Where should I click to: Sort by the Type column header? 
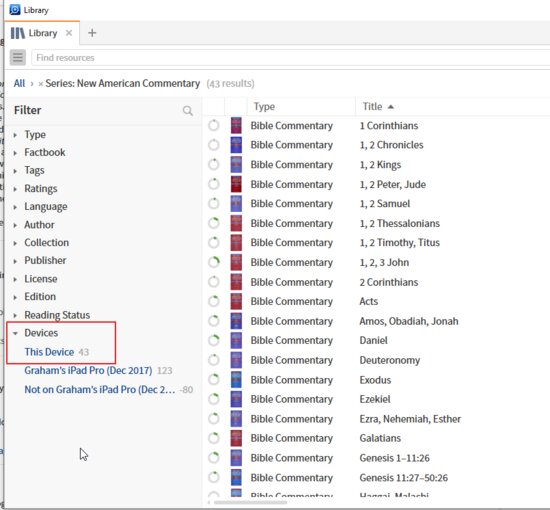point(264,107)
